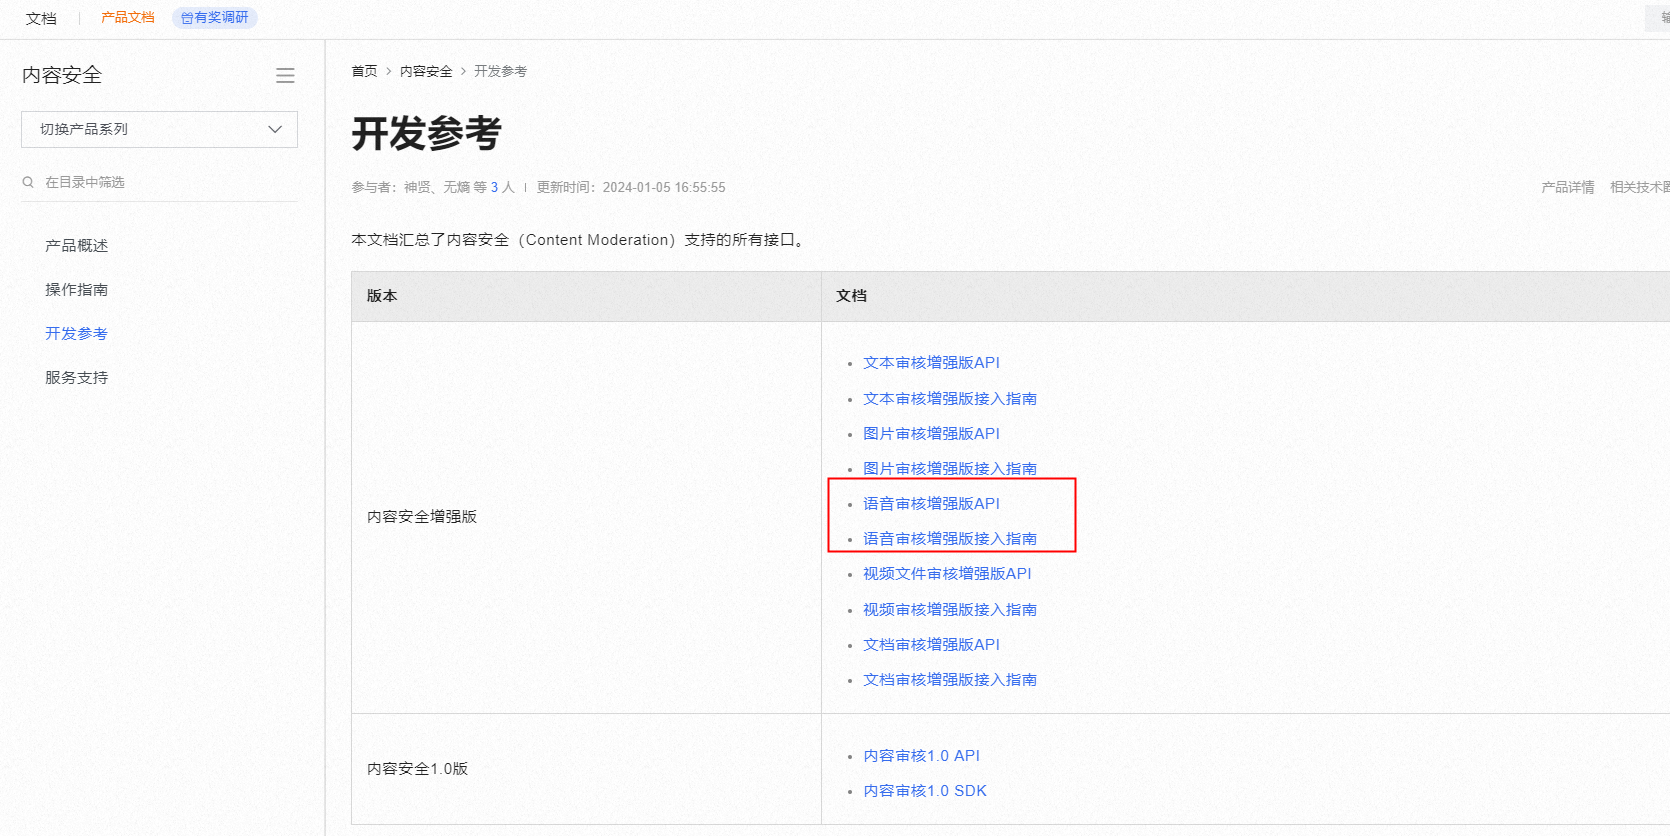Click the 更新时间 2024-01-05 timestamp text
This screenshot has width=1670, height=836.
point(631,187)
